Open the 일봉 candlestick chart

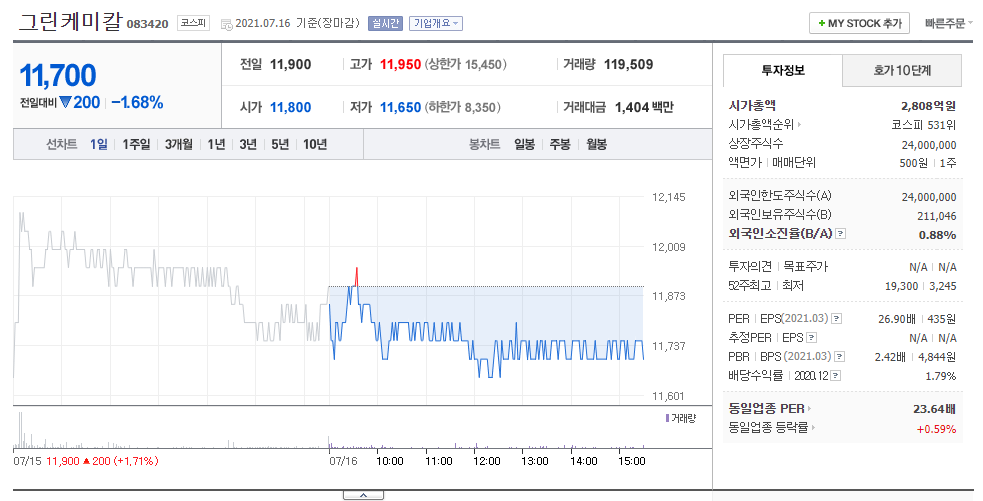tap(524, 144)
